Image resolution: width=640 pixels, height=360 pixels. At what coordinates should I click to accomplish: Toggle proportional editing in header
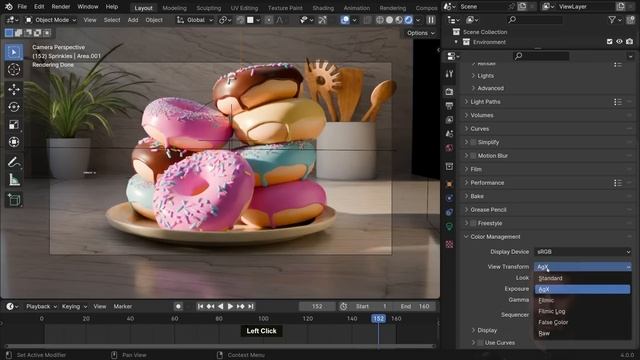click(269, 20)
